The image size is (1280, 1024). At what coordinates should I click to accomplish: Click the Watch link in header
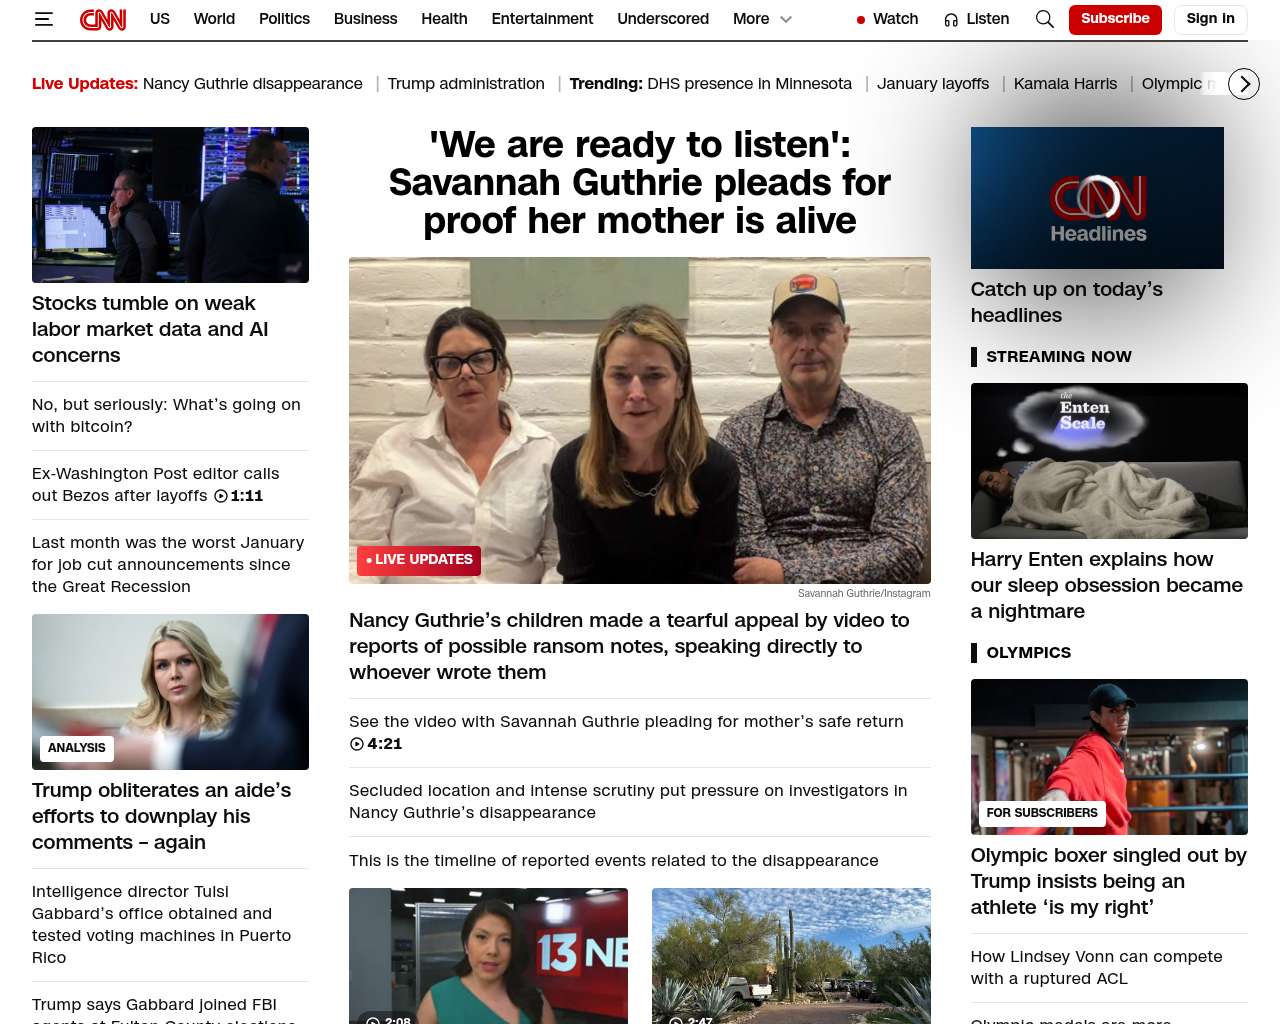tap(895, 19)
